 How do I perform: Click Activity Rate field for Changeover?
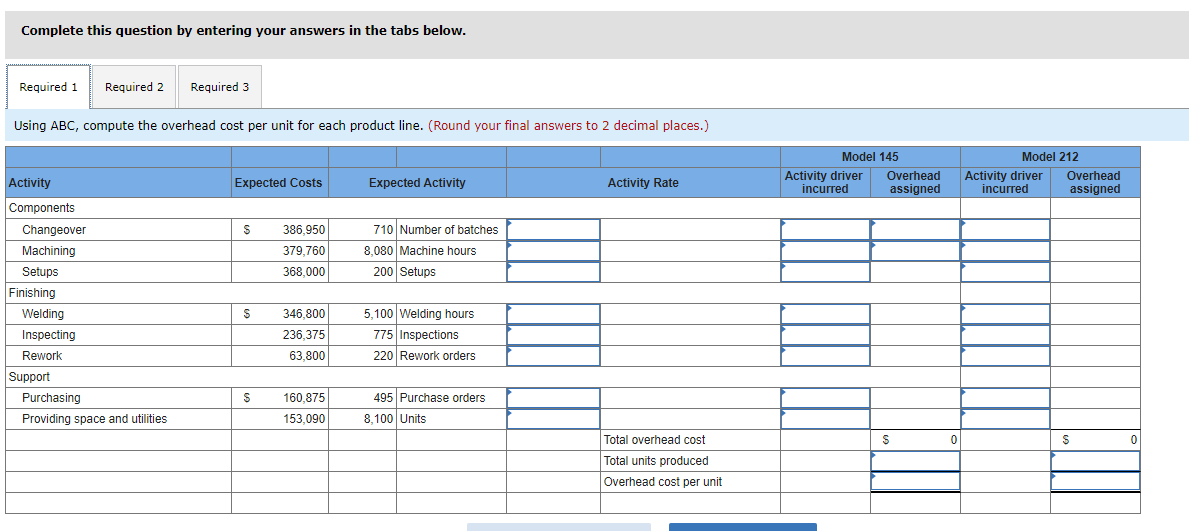(554, 229)
